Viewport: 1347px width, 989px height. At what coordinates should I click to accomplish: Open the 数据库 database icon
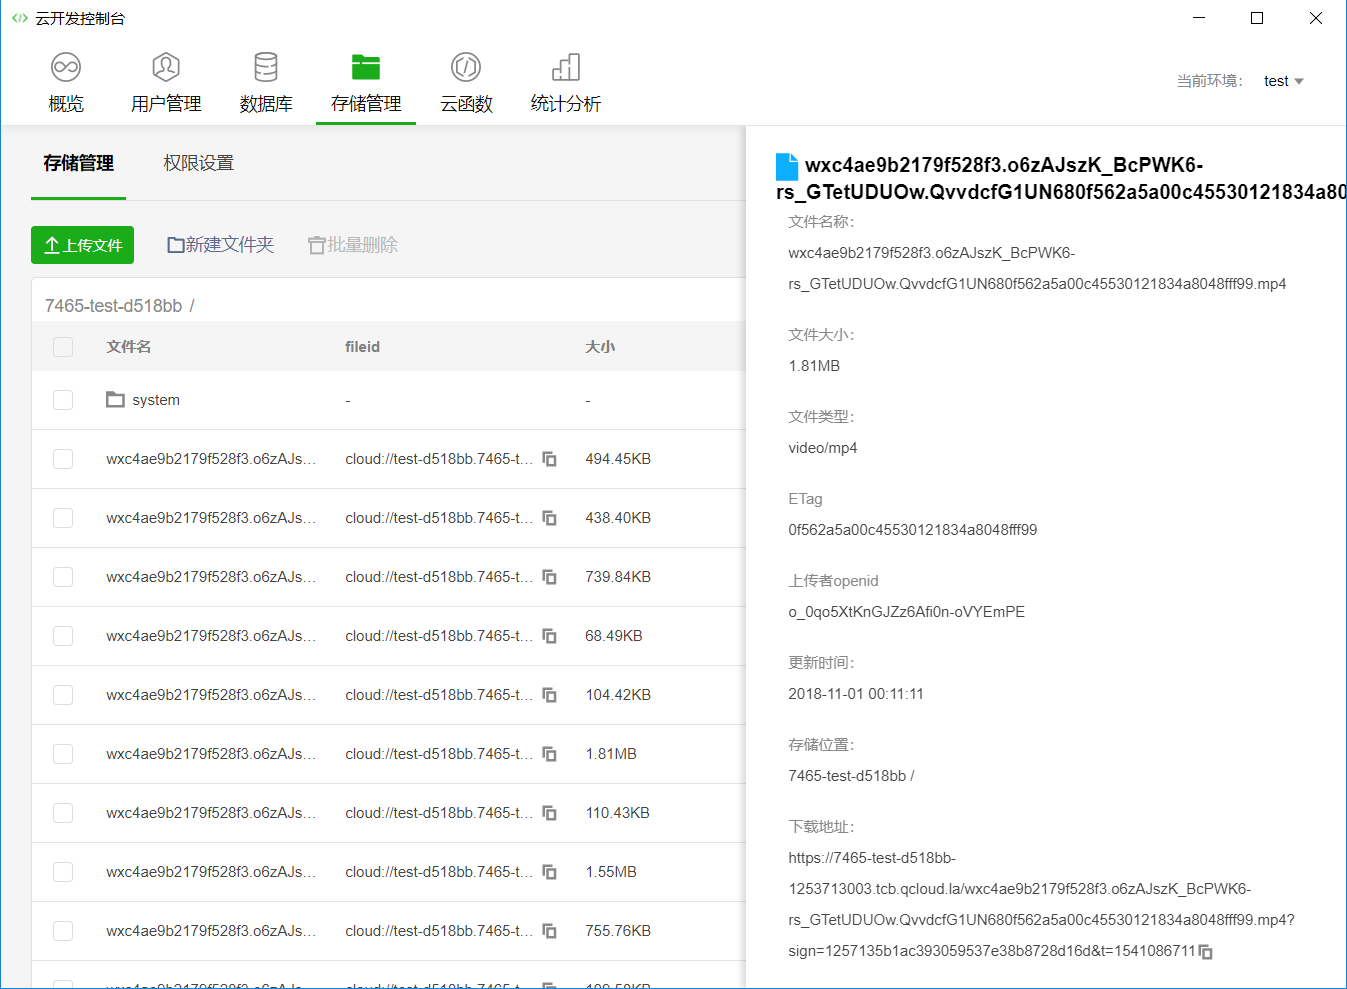tap(266, 67)
